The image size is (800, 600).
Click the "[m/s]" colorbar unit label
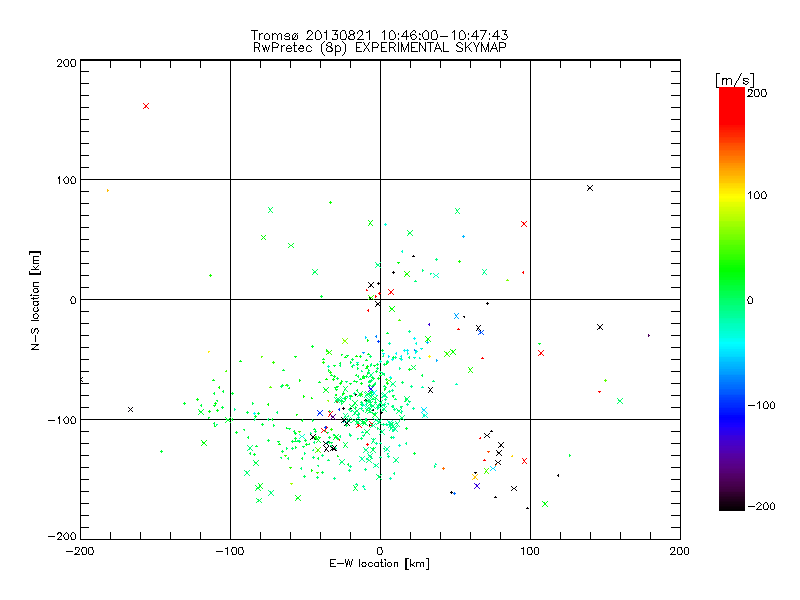coord(735,80)
